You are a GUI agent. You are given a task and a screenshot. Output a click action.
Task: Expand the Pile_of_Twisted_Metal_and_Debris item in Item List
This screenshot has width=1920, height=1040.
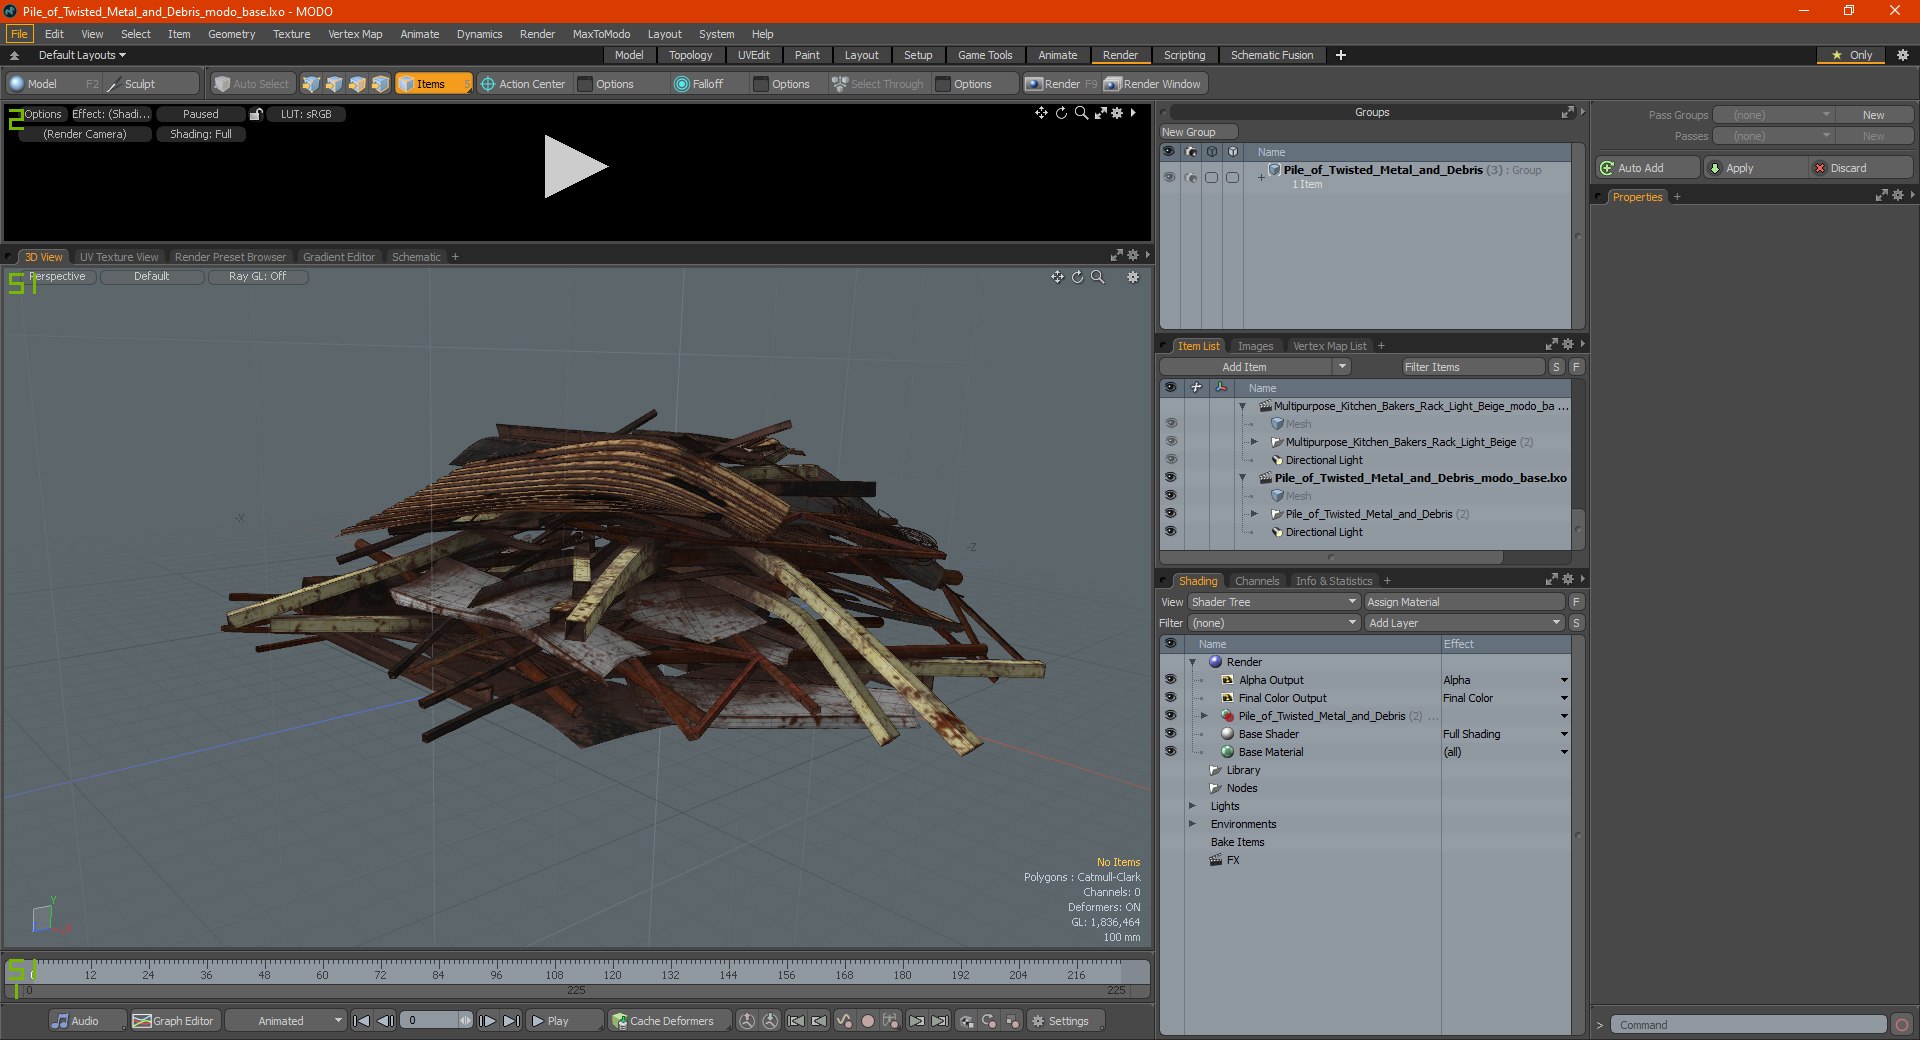(x=1254, y=514)
